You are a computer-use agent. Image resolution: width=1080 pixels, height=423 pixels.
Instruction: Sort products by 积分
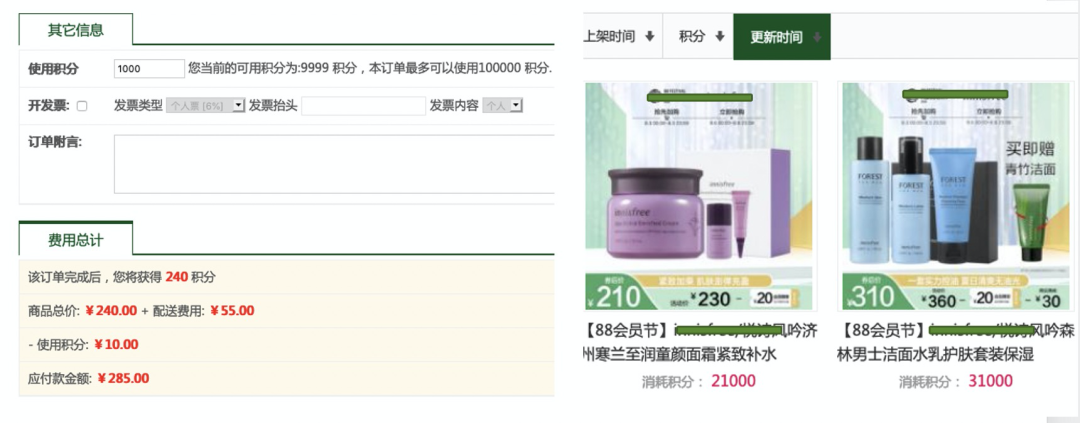[x=698, y=37]
